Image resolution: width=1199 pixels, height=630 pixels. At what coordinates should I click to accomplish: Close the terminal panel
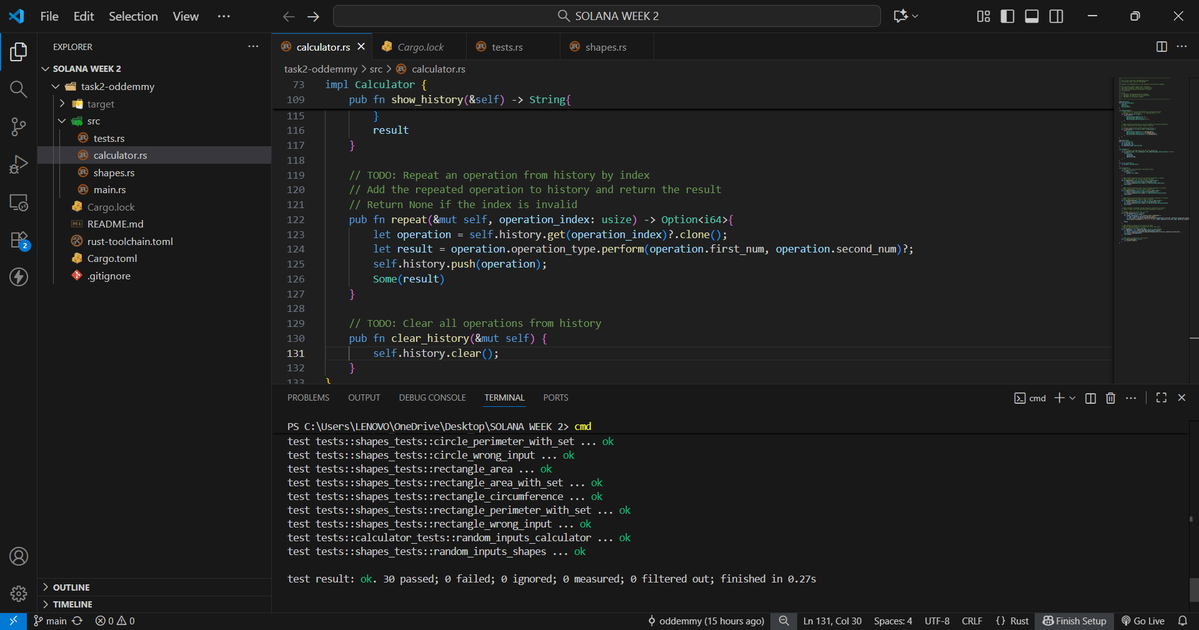point(1181,398)
